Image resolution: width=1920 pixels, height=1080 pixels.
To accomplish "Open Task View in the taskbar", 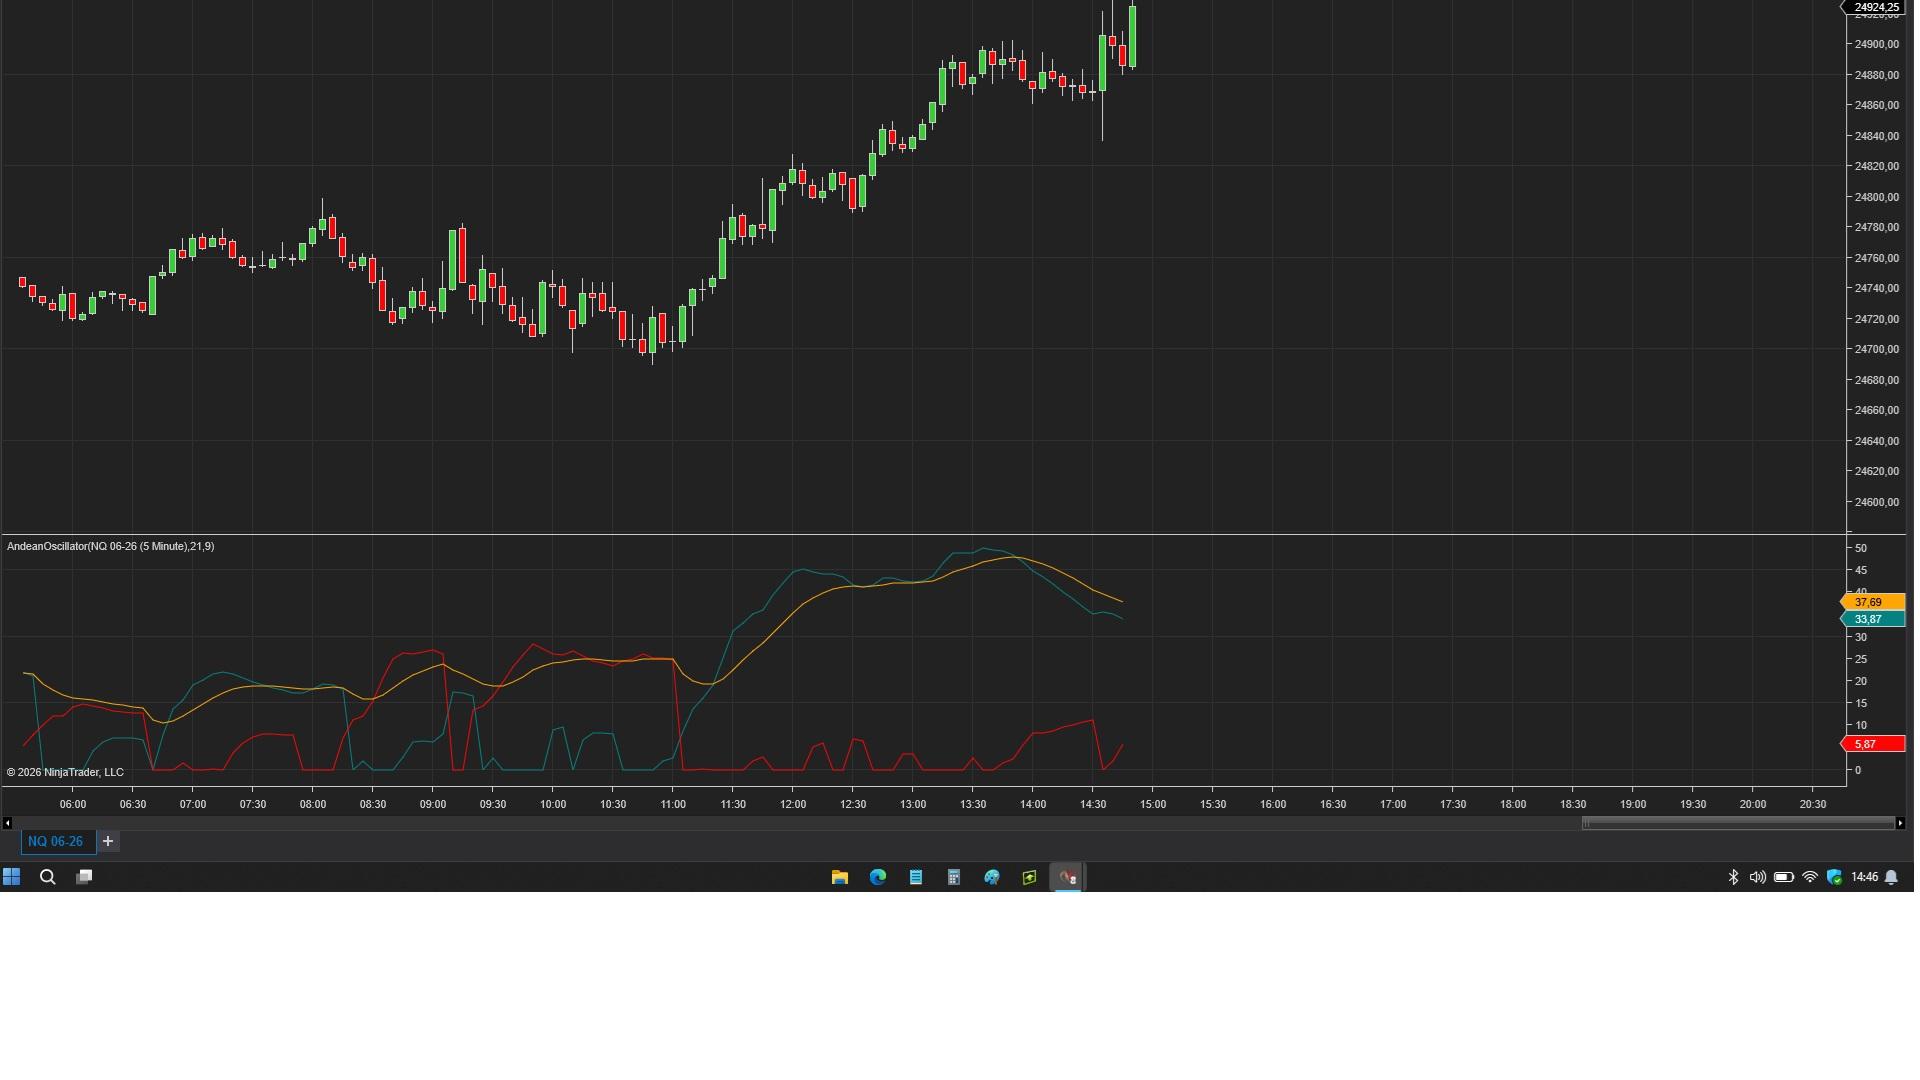I will pyautogui.click(x=85, y=877).
